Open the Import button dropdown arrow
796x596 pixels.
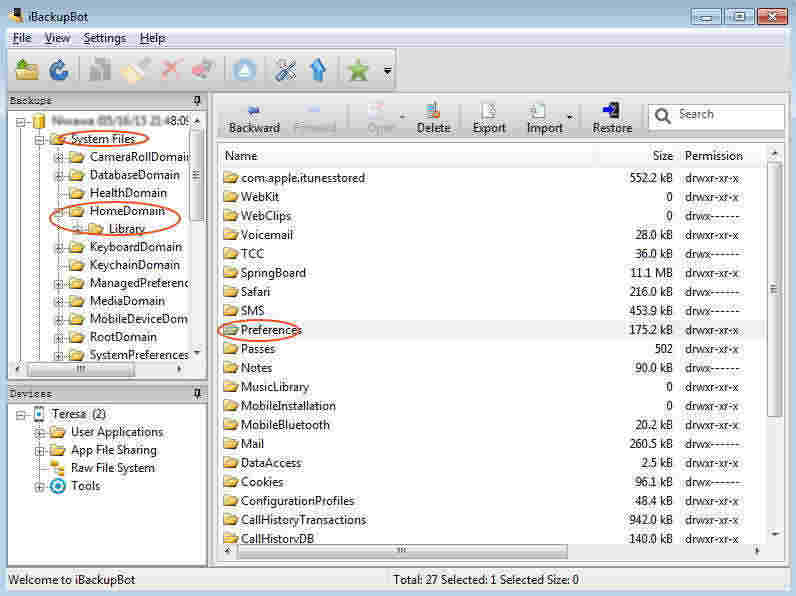(569, 118)
